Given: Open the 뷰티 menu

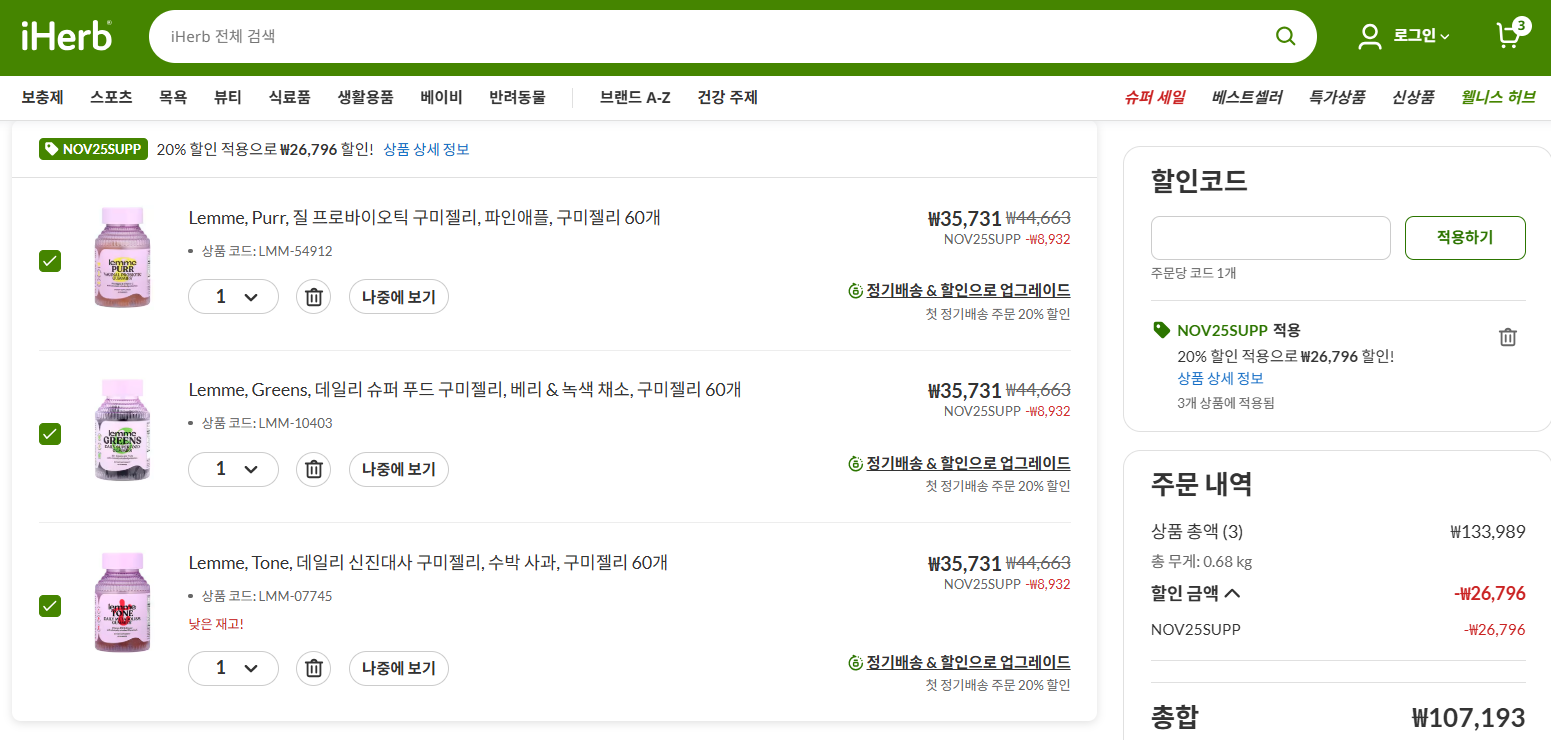Looking at the screenshot, I should 227,97.
